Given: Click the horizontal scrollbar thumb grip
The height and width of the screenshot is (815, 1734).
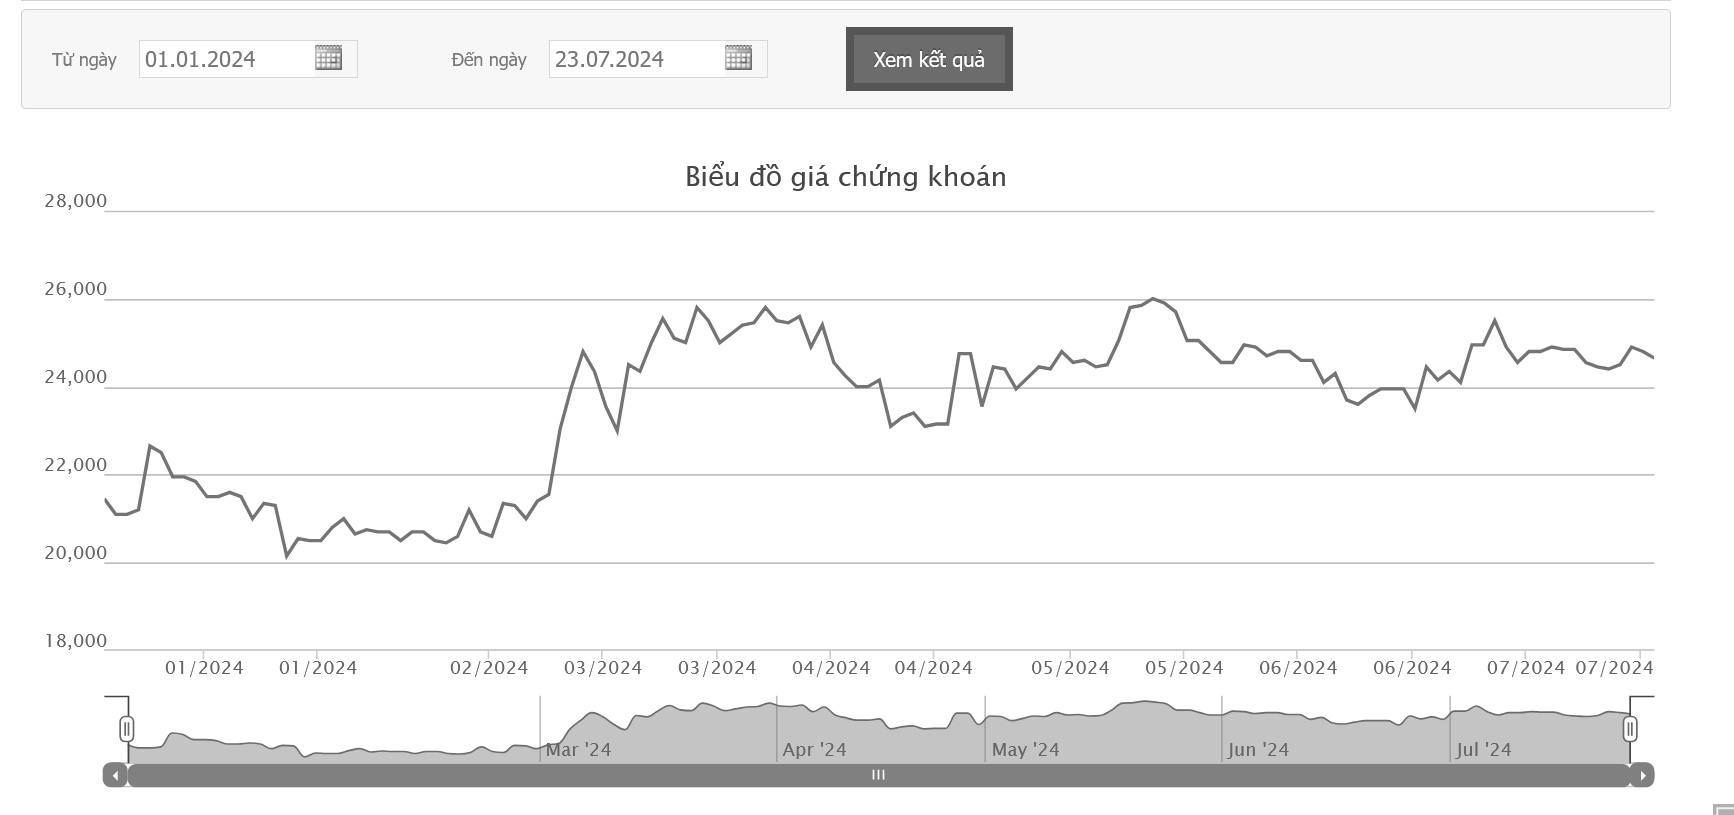Looking at the screenshot, I should 878,775.
